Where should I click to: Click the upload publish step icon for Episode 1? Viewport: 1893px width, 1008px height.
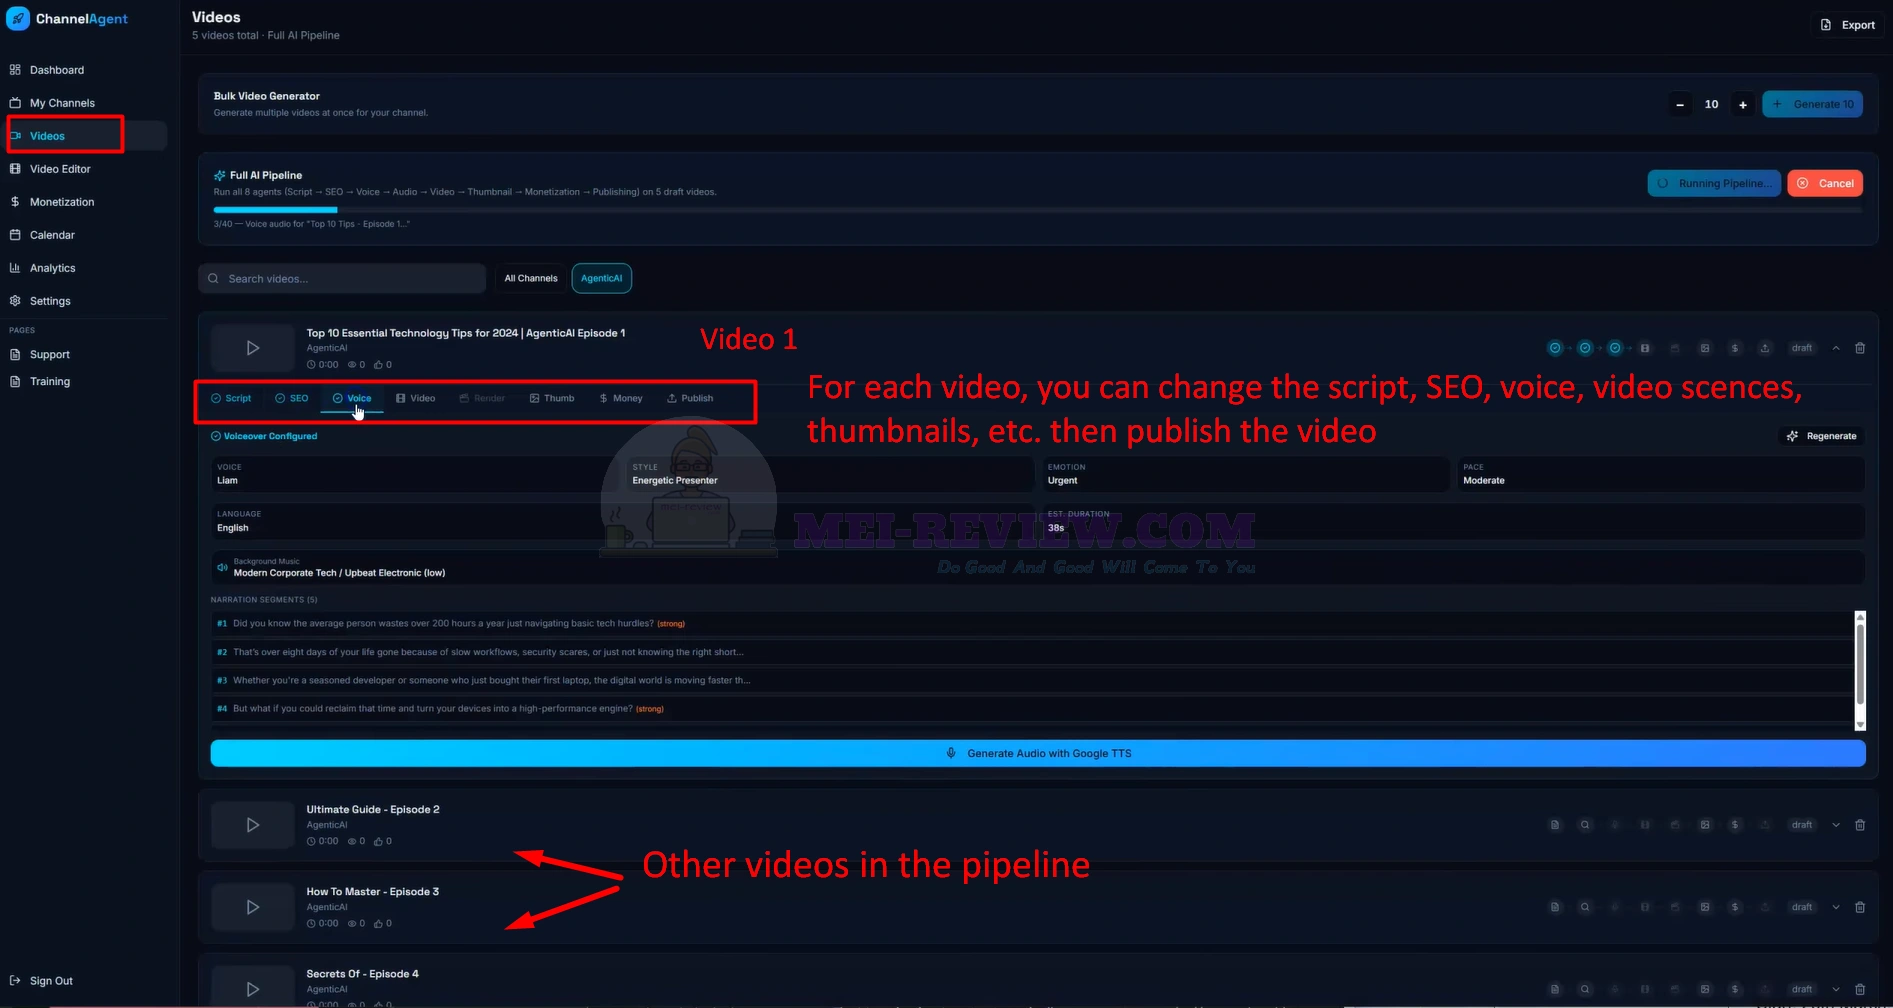pyautogui.click(x=1765, y=348)
